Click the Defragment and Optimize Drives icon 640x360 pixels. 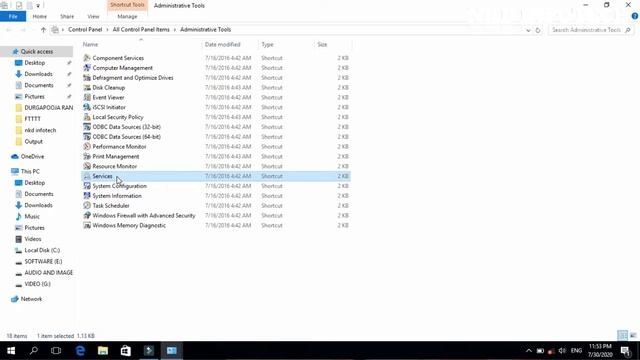(87, 78)
